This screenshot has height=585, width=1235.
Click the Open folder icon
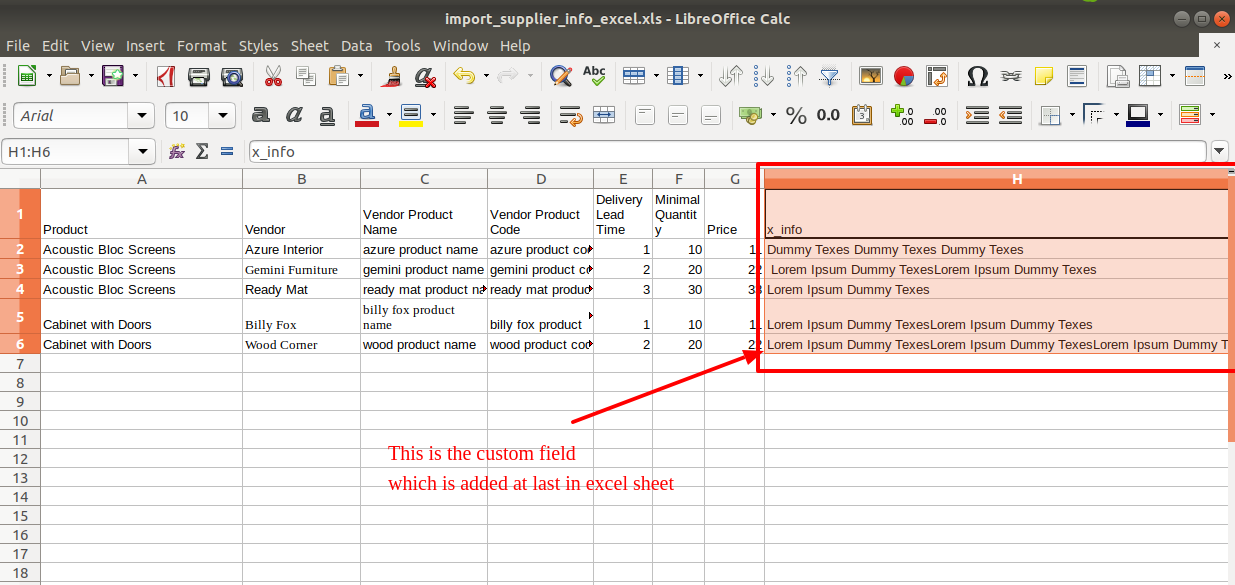pyautogui.click(x=70, y=76)
